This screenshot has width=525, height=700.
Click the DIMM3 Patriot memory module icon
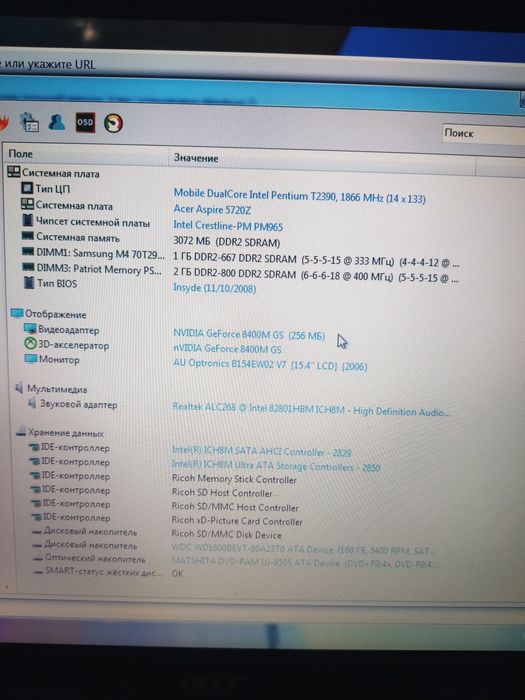29,267
